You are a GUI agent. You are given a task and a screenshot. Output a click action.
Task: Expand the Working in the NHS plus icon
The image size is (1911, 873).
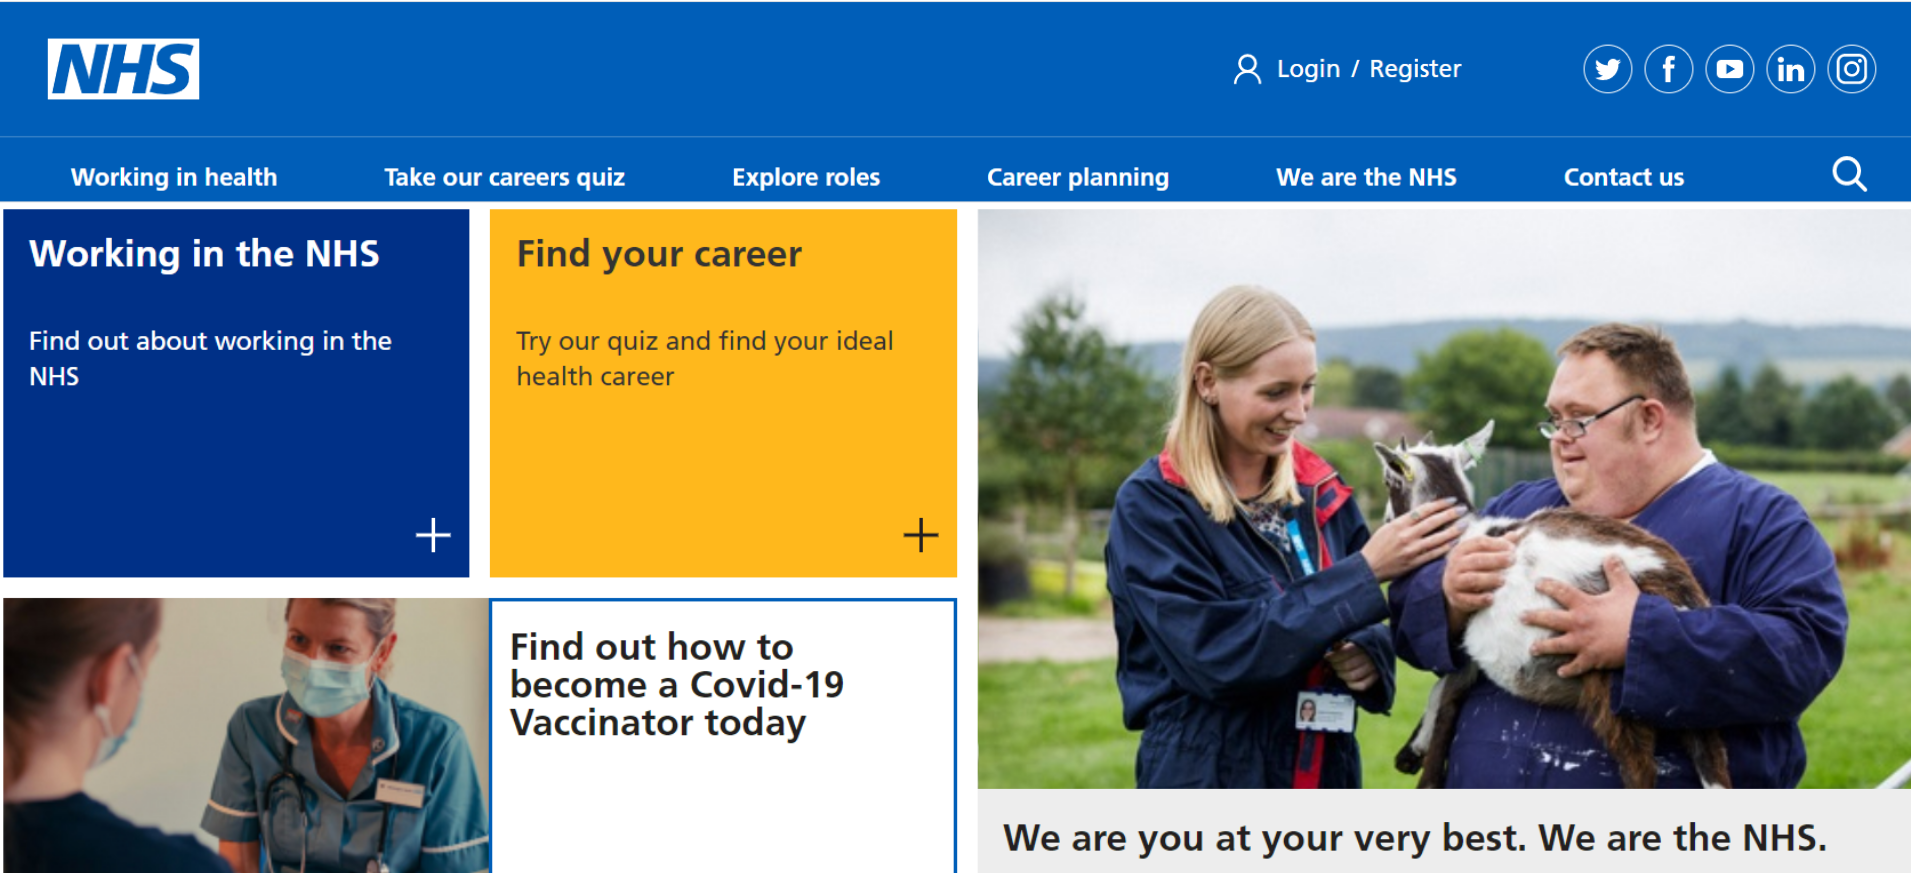(433, 535)
